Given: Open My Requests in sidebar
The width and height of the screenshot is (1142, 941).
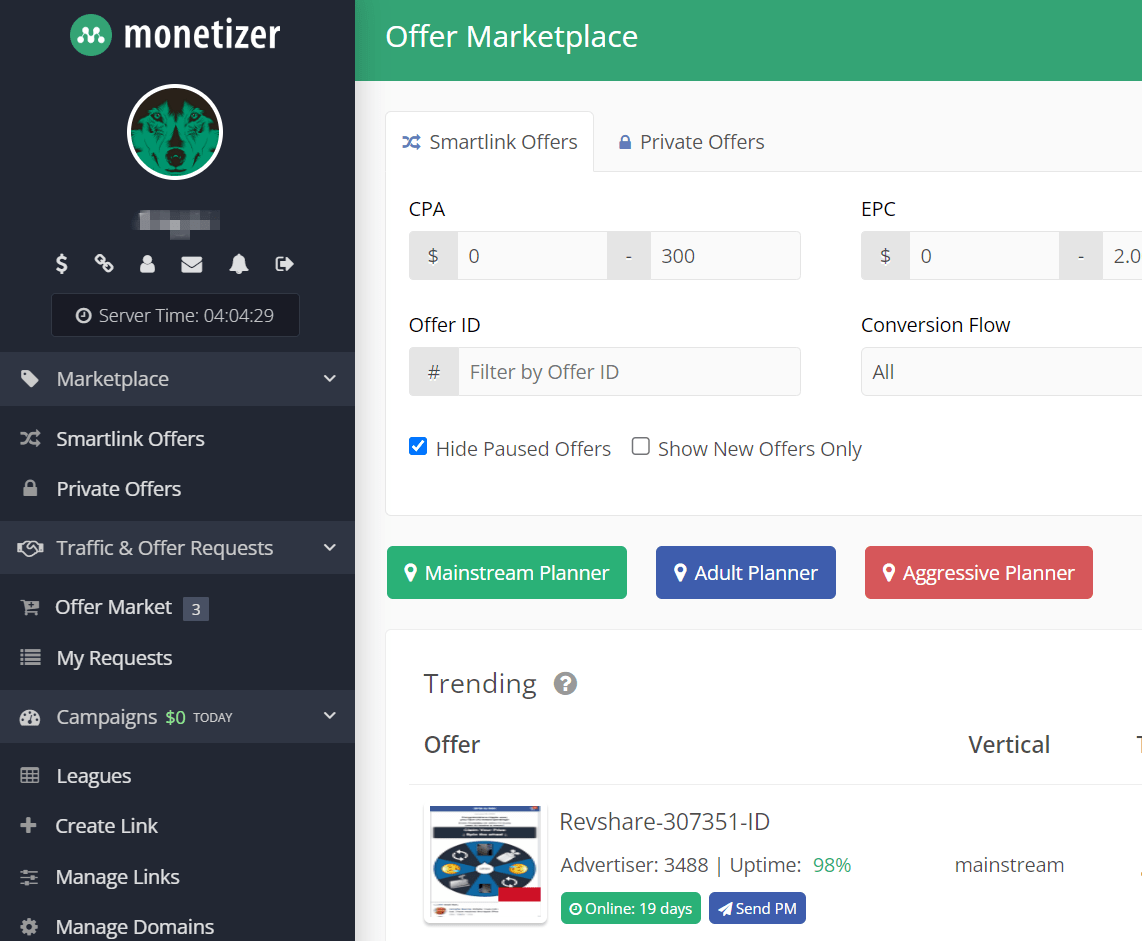Looking at the screenshot, I should click(x=114, y=658).
